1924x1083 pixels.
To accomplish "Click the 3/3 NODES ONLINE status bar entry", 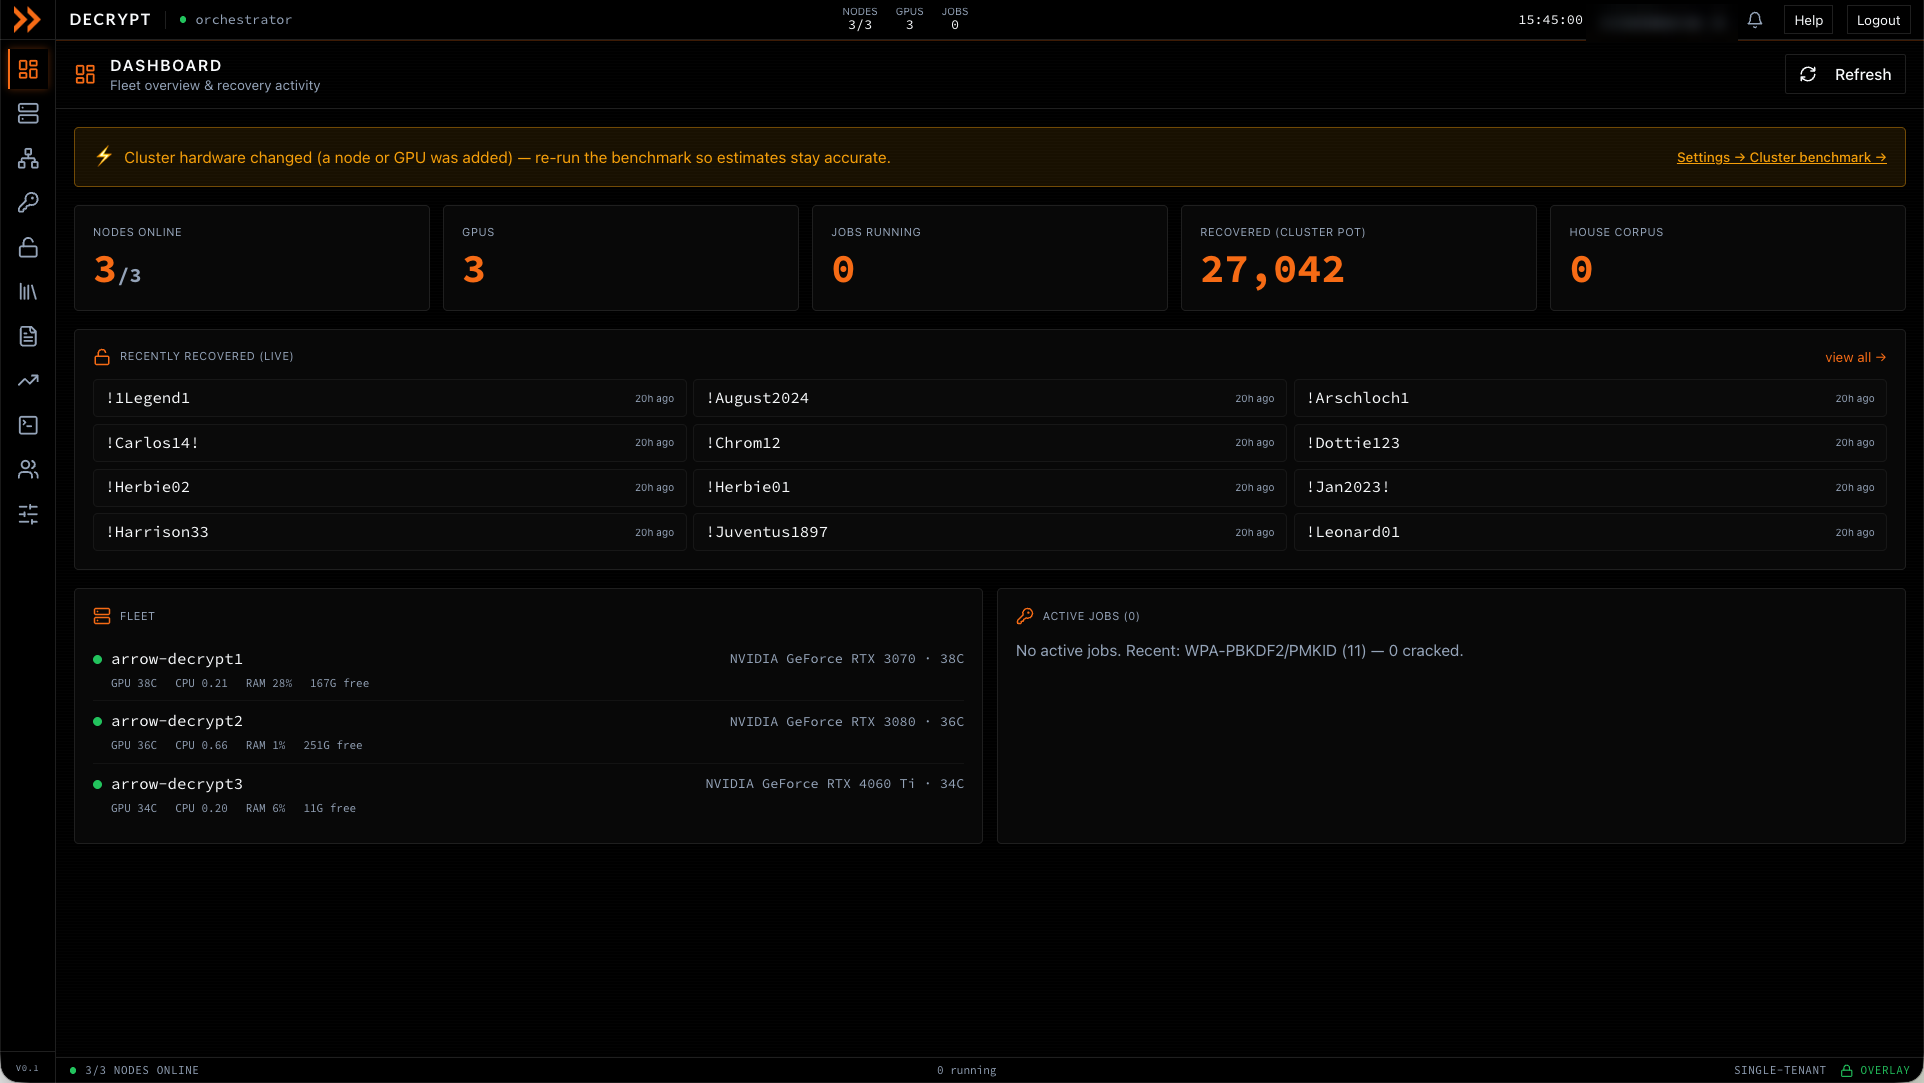I will click(x=135, y=1071).
